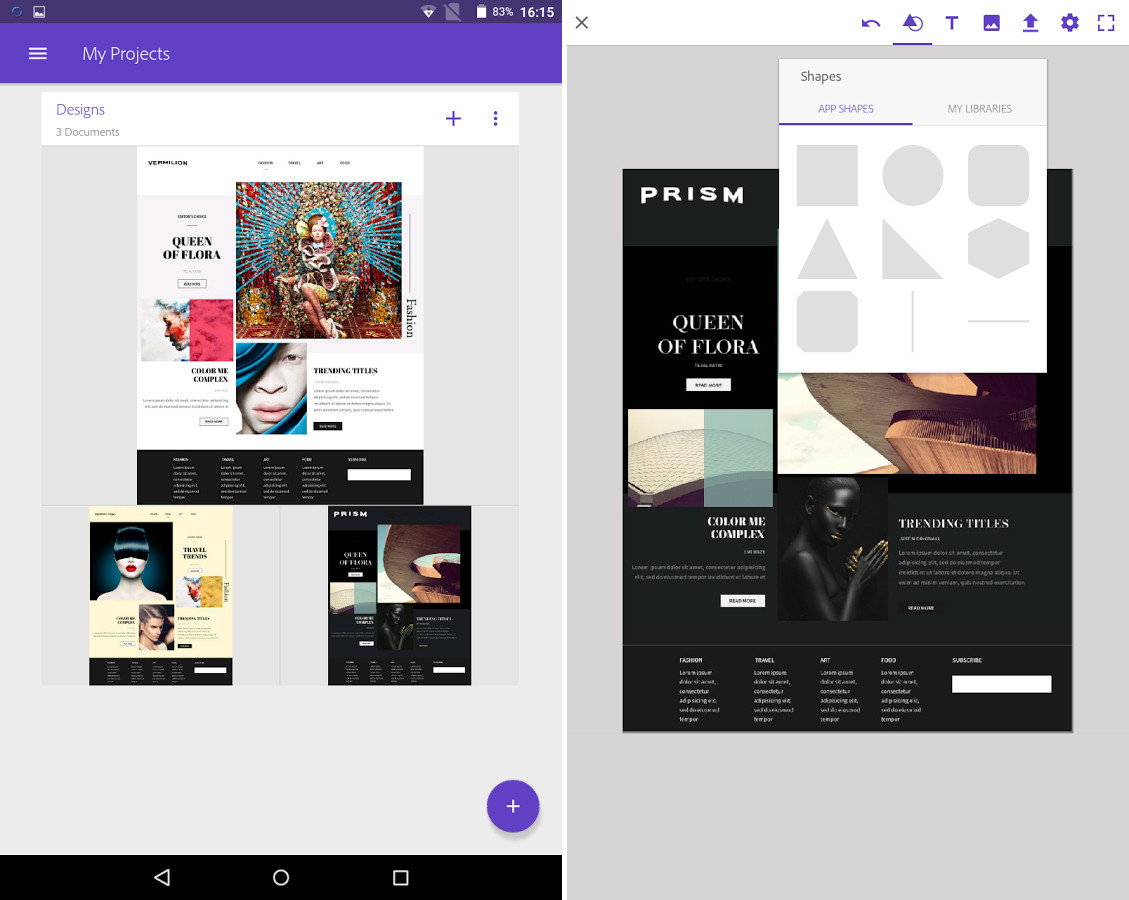Select the Image insert icon
The width and height of the screenshot is (1129, 900).
990,22
